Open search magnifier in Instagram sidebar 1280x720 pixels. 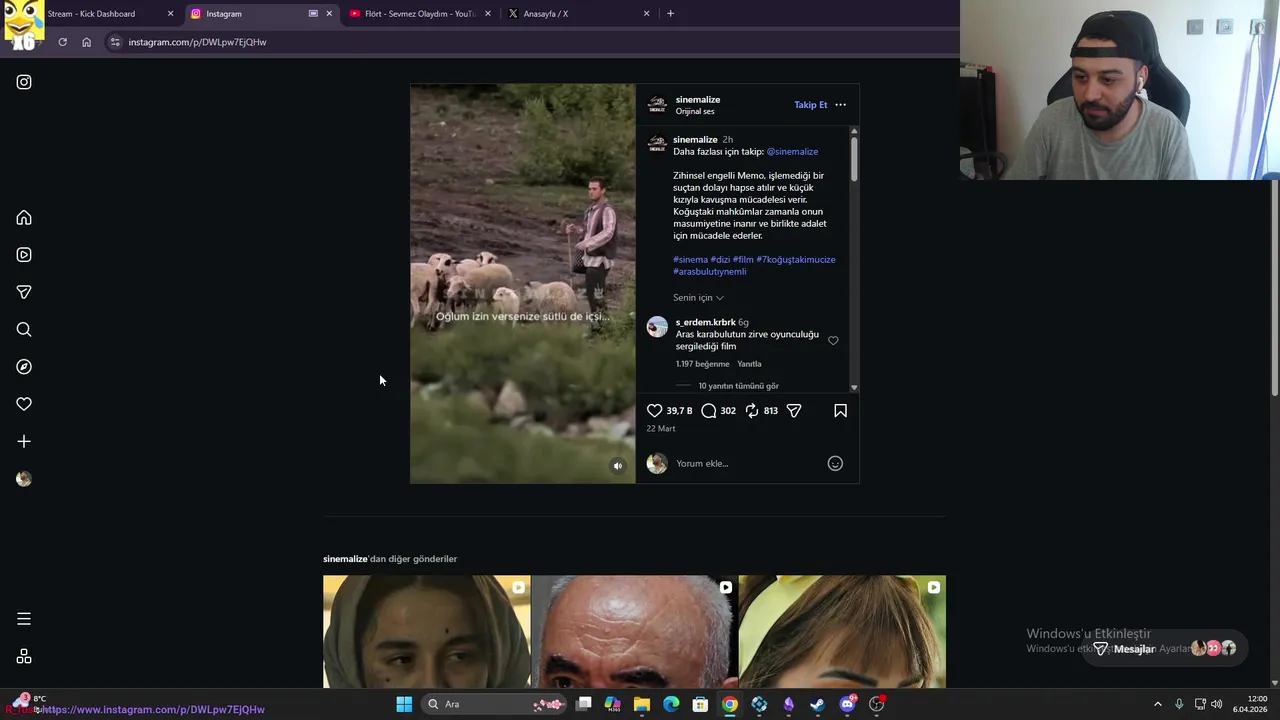[x=24, y=329]
